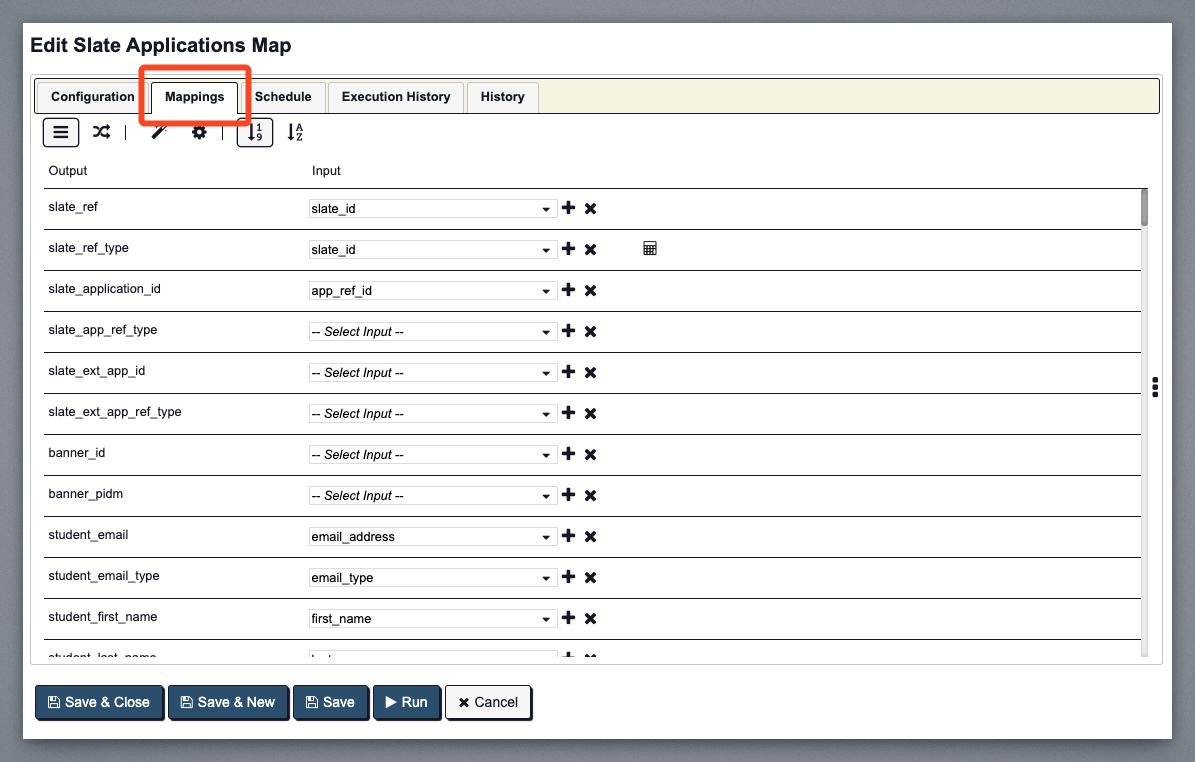Screen dimensions: 1195x762
Task: Clear the banner_id mapping with X icon
Action: (590, 454)
